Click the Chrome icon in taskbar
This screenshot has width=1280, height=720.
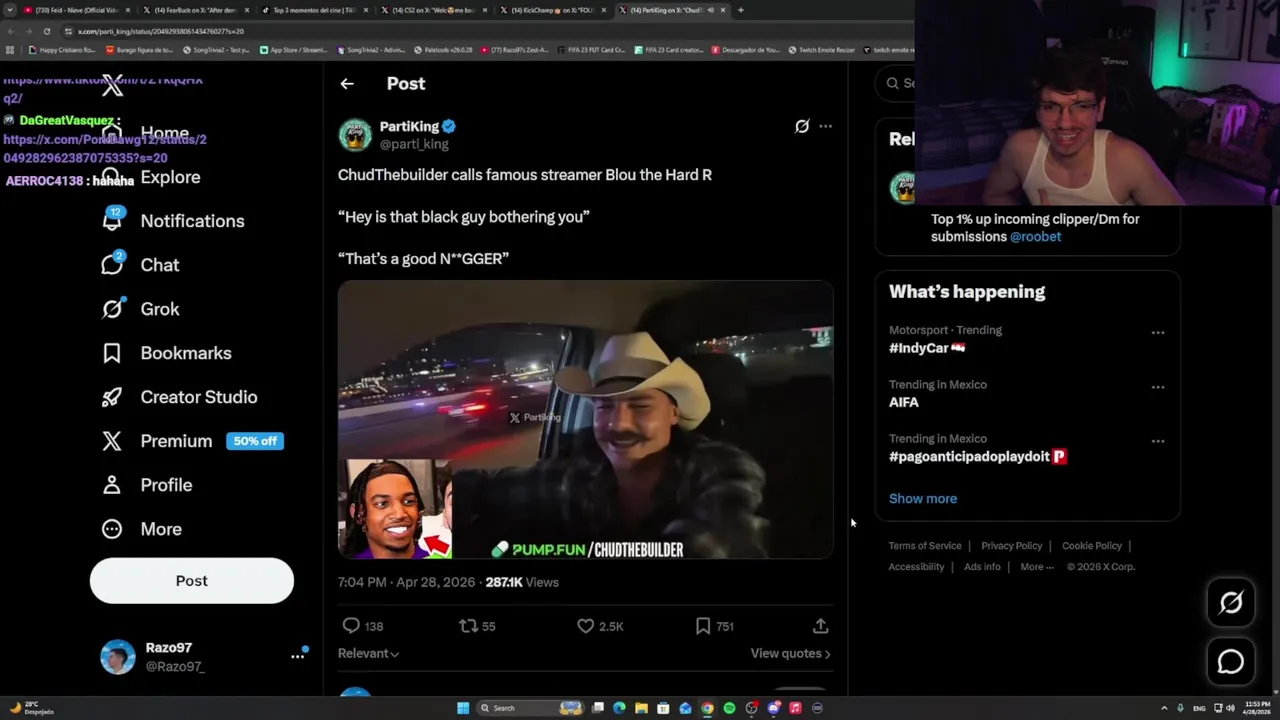click(x=707, y=708)
